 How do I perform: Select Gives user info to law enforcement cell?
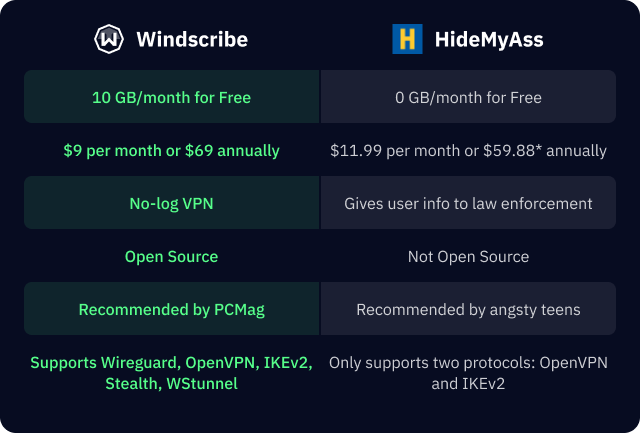pyautogui.click(x=468, y=203)
